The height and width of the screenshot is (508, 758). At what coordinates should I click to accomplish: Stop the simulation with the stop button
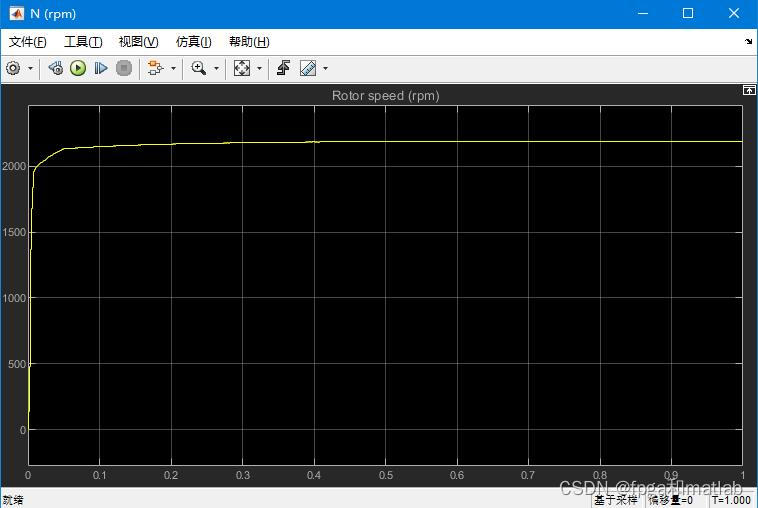point(124,68)
